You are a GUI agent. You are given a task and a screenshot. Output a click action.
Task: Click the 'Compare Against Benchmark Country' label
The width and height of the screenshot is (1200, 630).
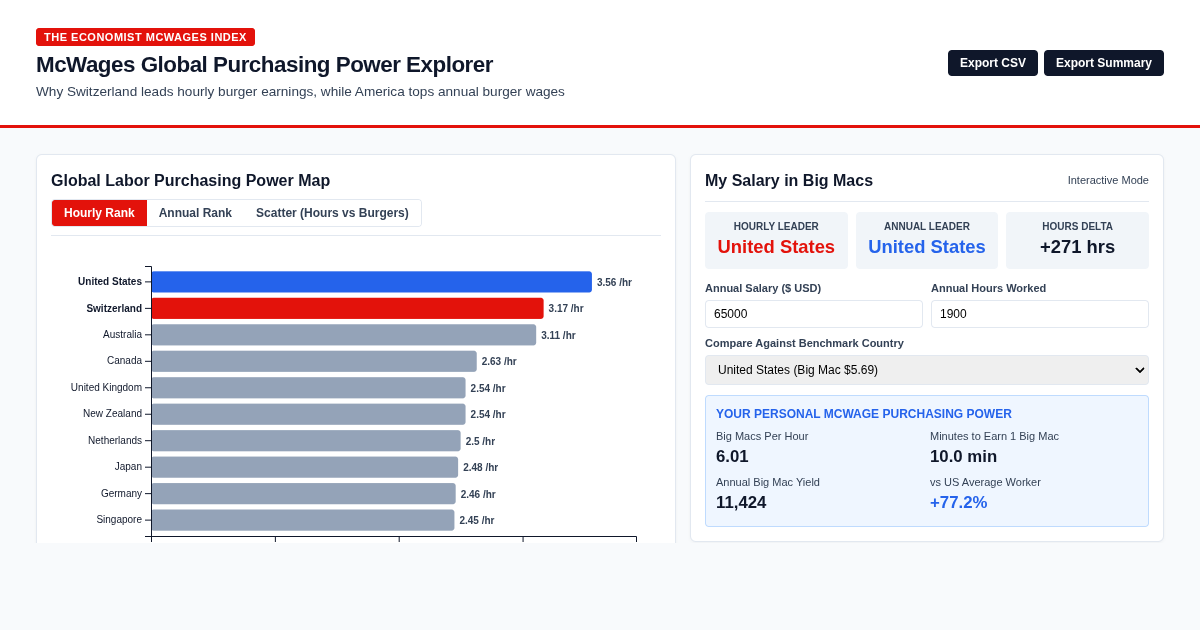point(804,343)
